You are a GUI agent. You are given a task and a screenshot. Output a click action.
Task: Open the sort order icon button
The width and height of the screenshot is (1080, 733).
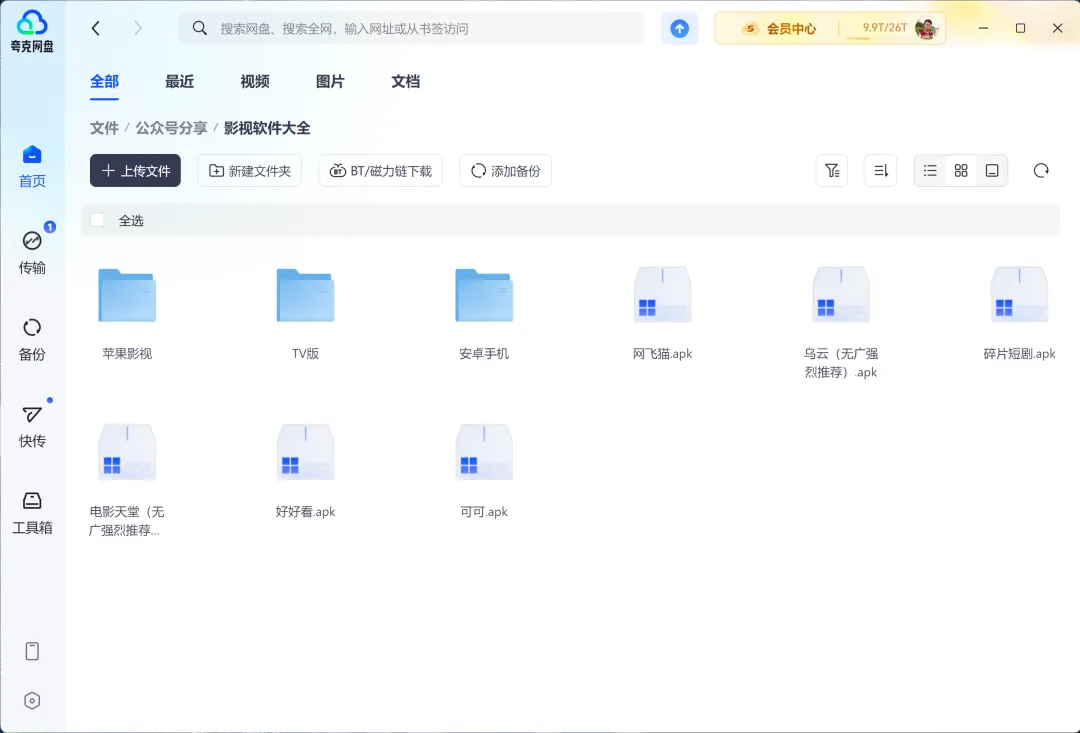[881, 171]
